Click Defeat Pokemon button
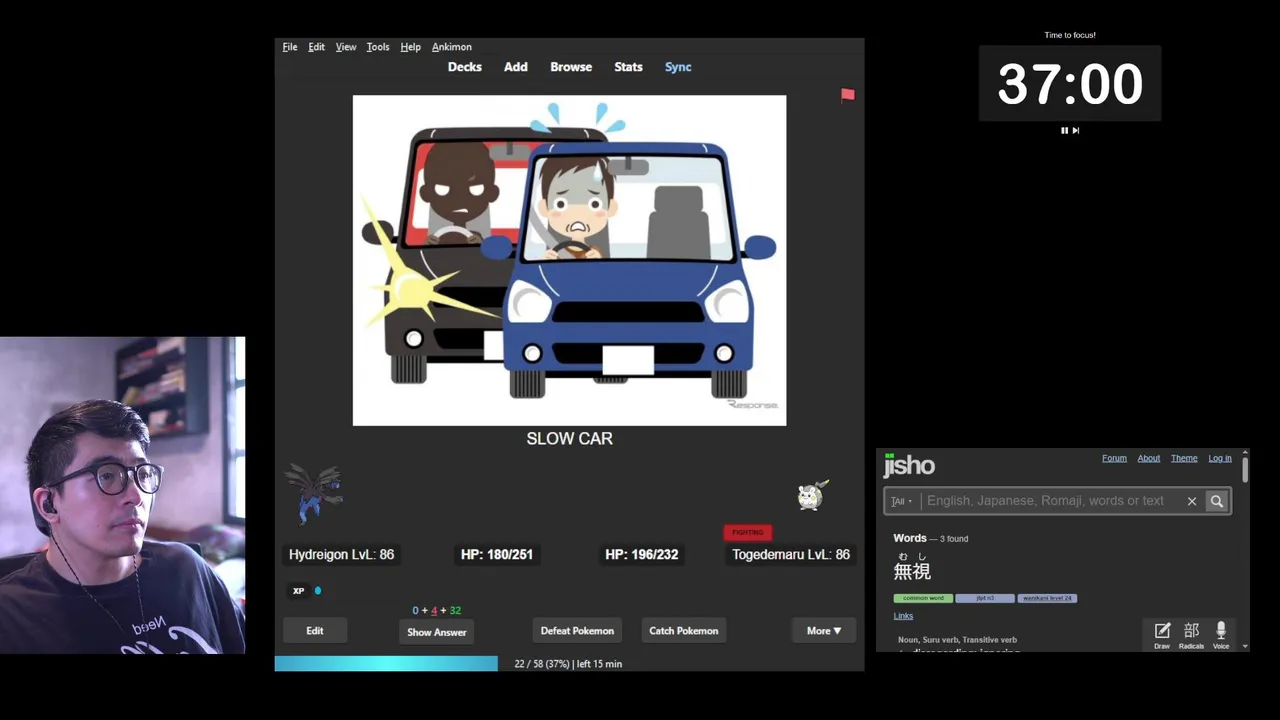This screenshot has width=1280, height=720. 577,631
